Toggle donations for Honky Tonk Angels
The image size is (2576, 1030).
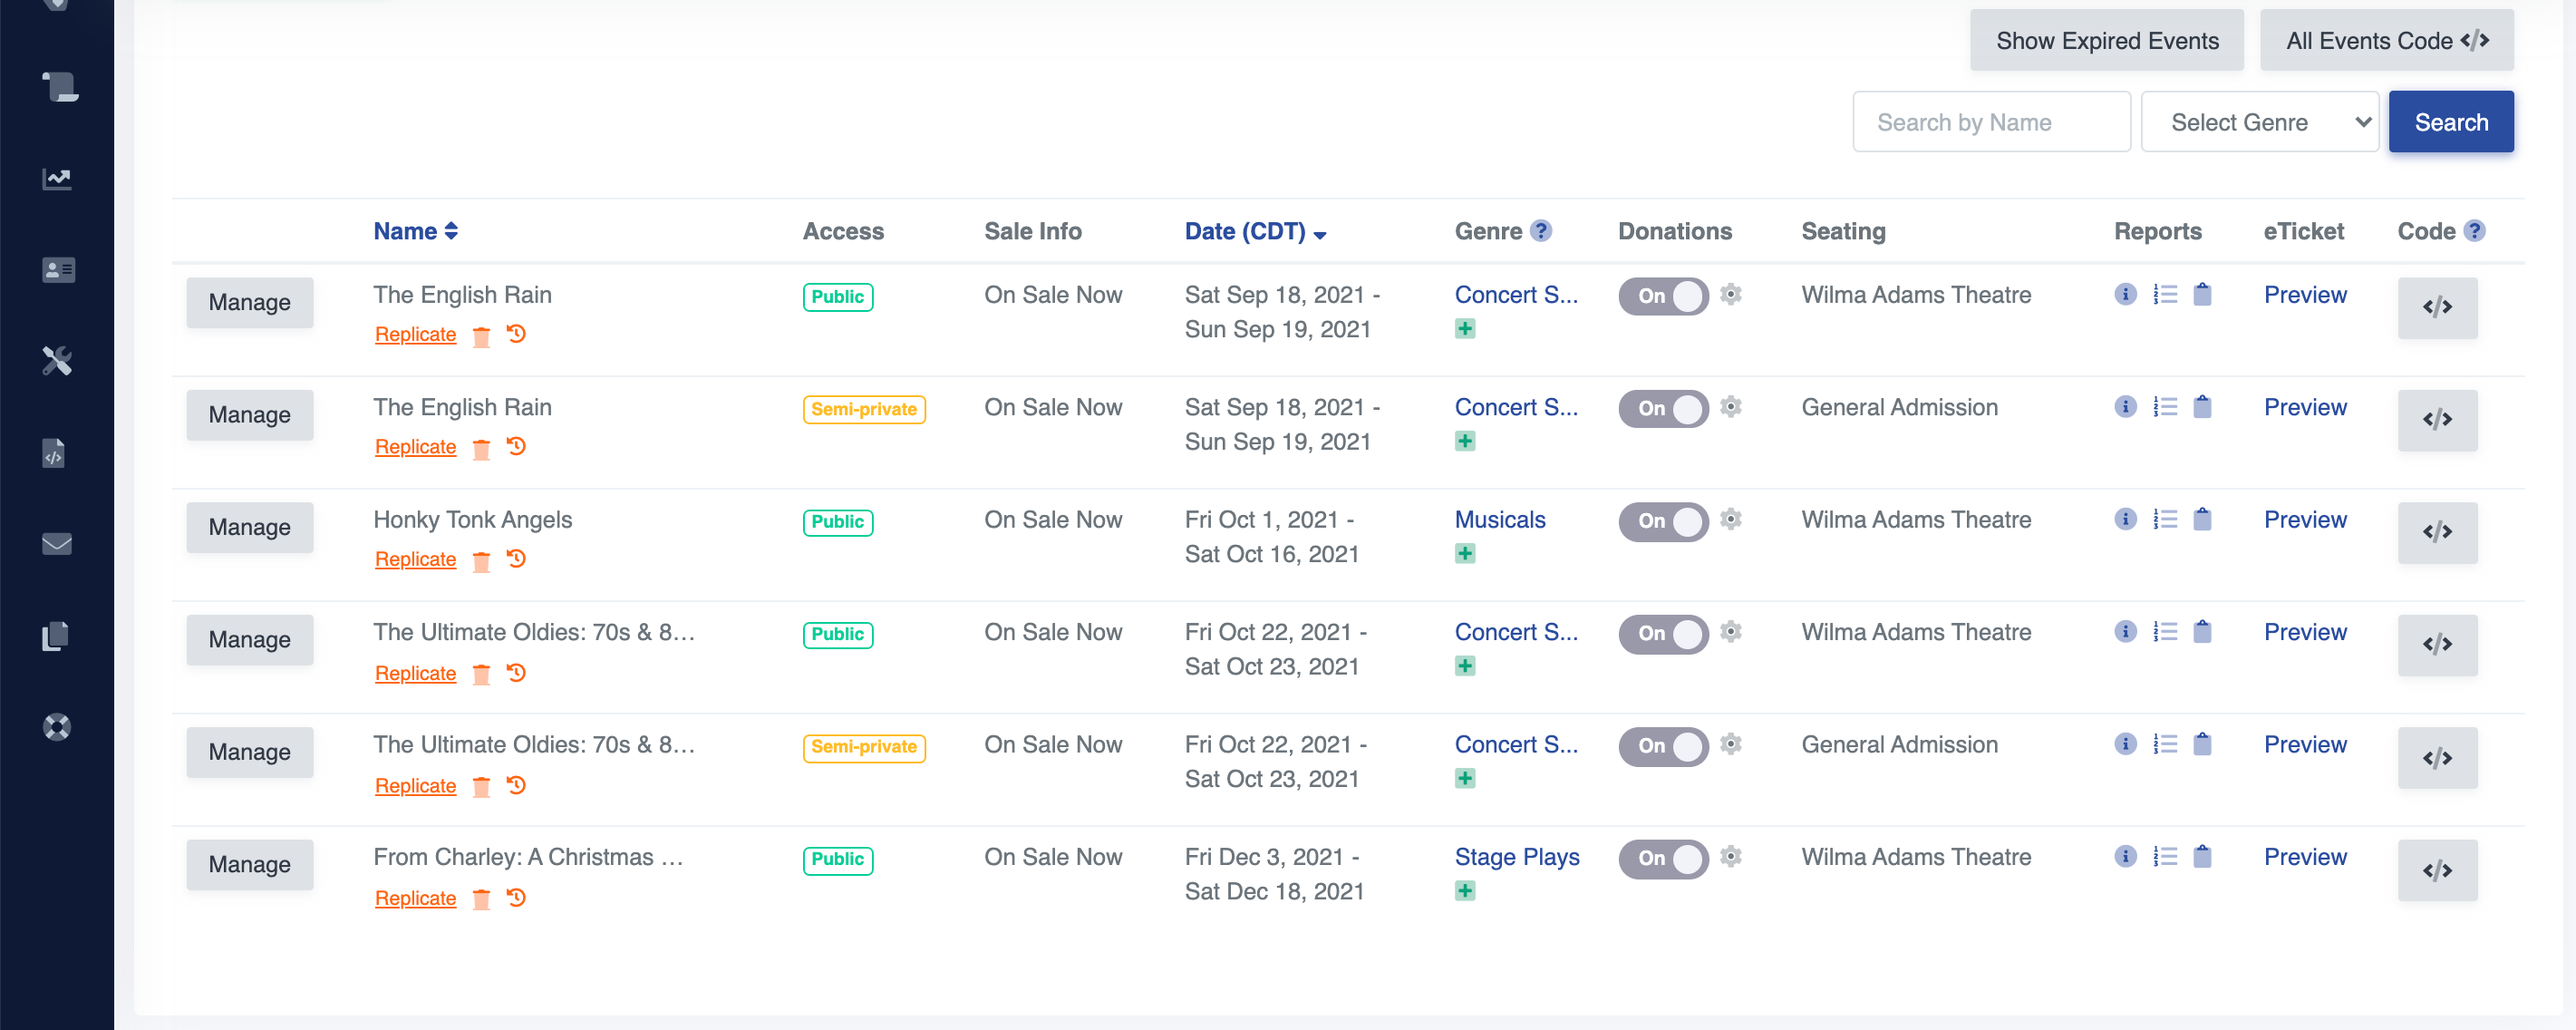pos(1663,520)
